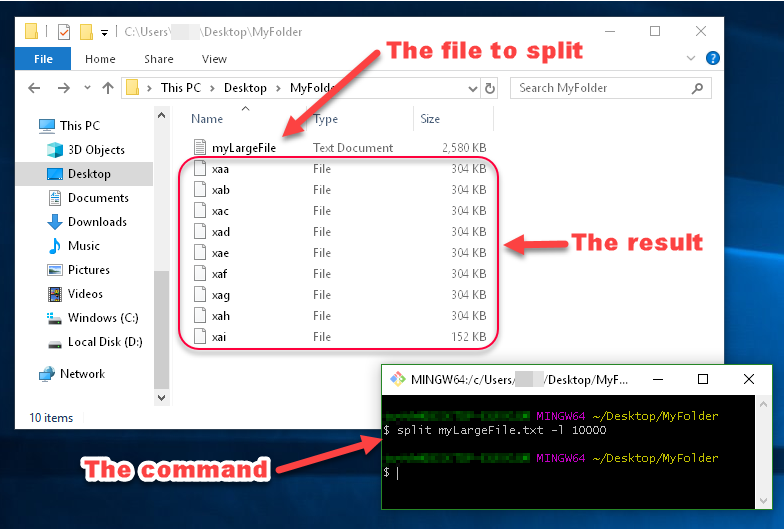The image size is (784, 529).
Task: Open the View ribbon tab
Action: [x=214, y=59]
